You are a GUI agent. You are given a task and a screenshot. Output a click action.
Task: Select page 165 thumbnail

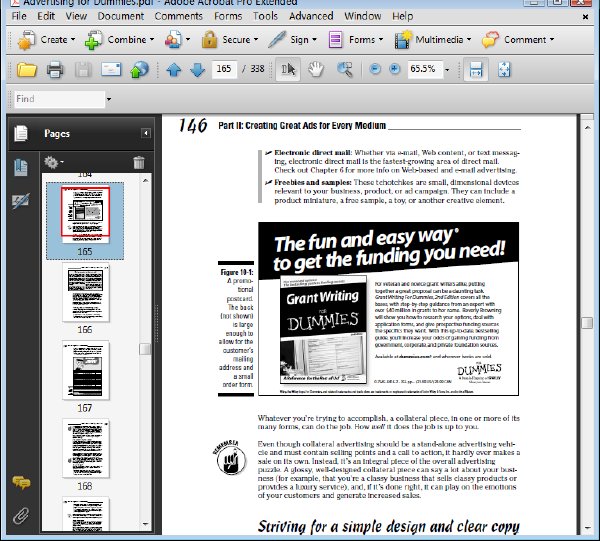[x=85, y=215]
